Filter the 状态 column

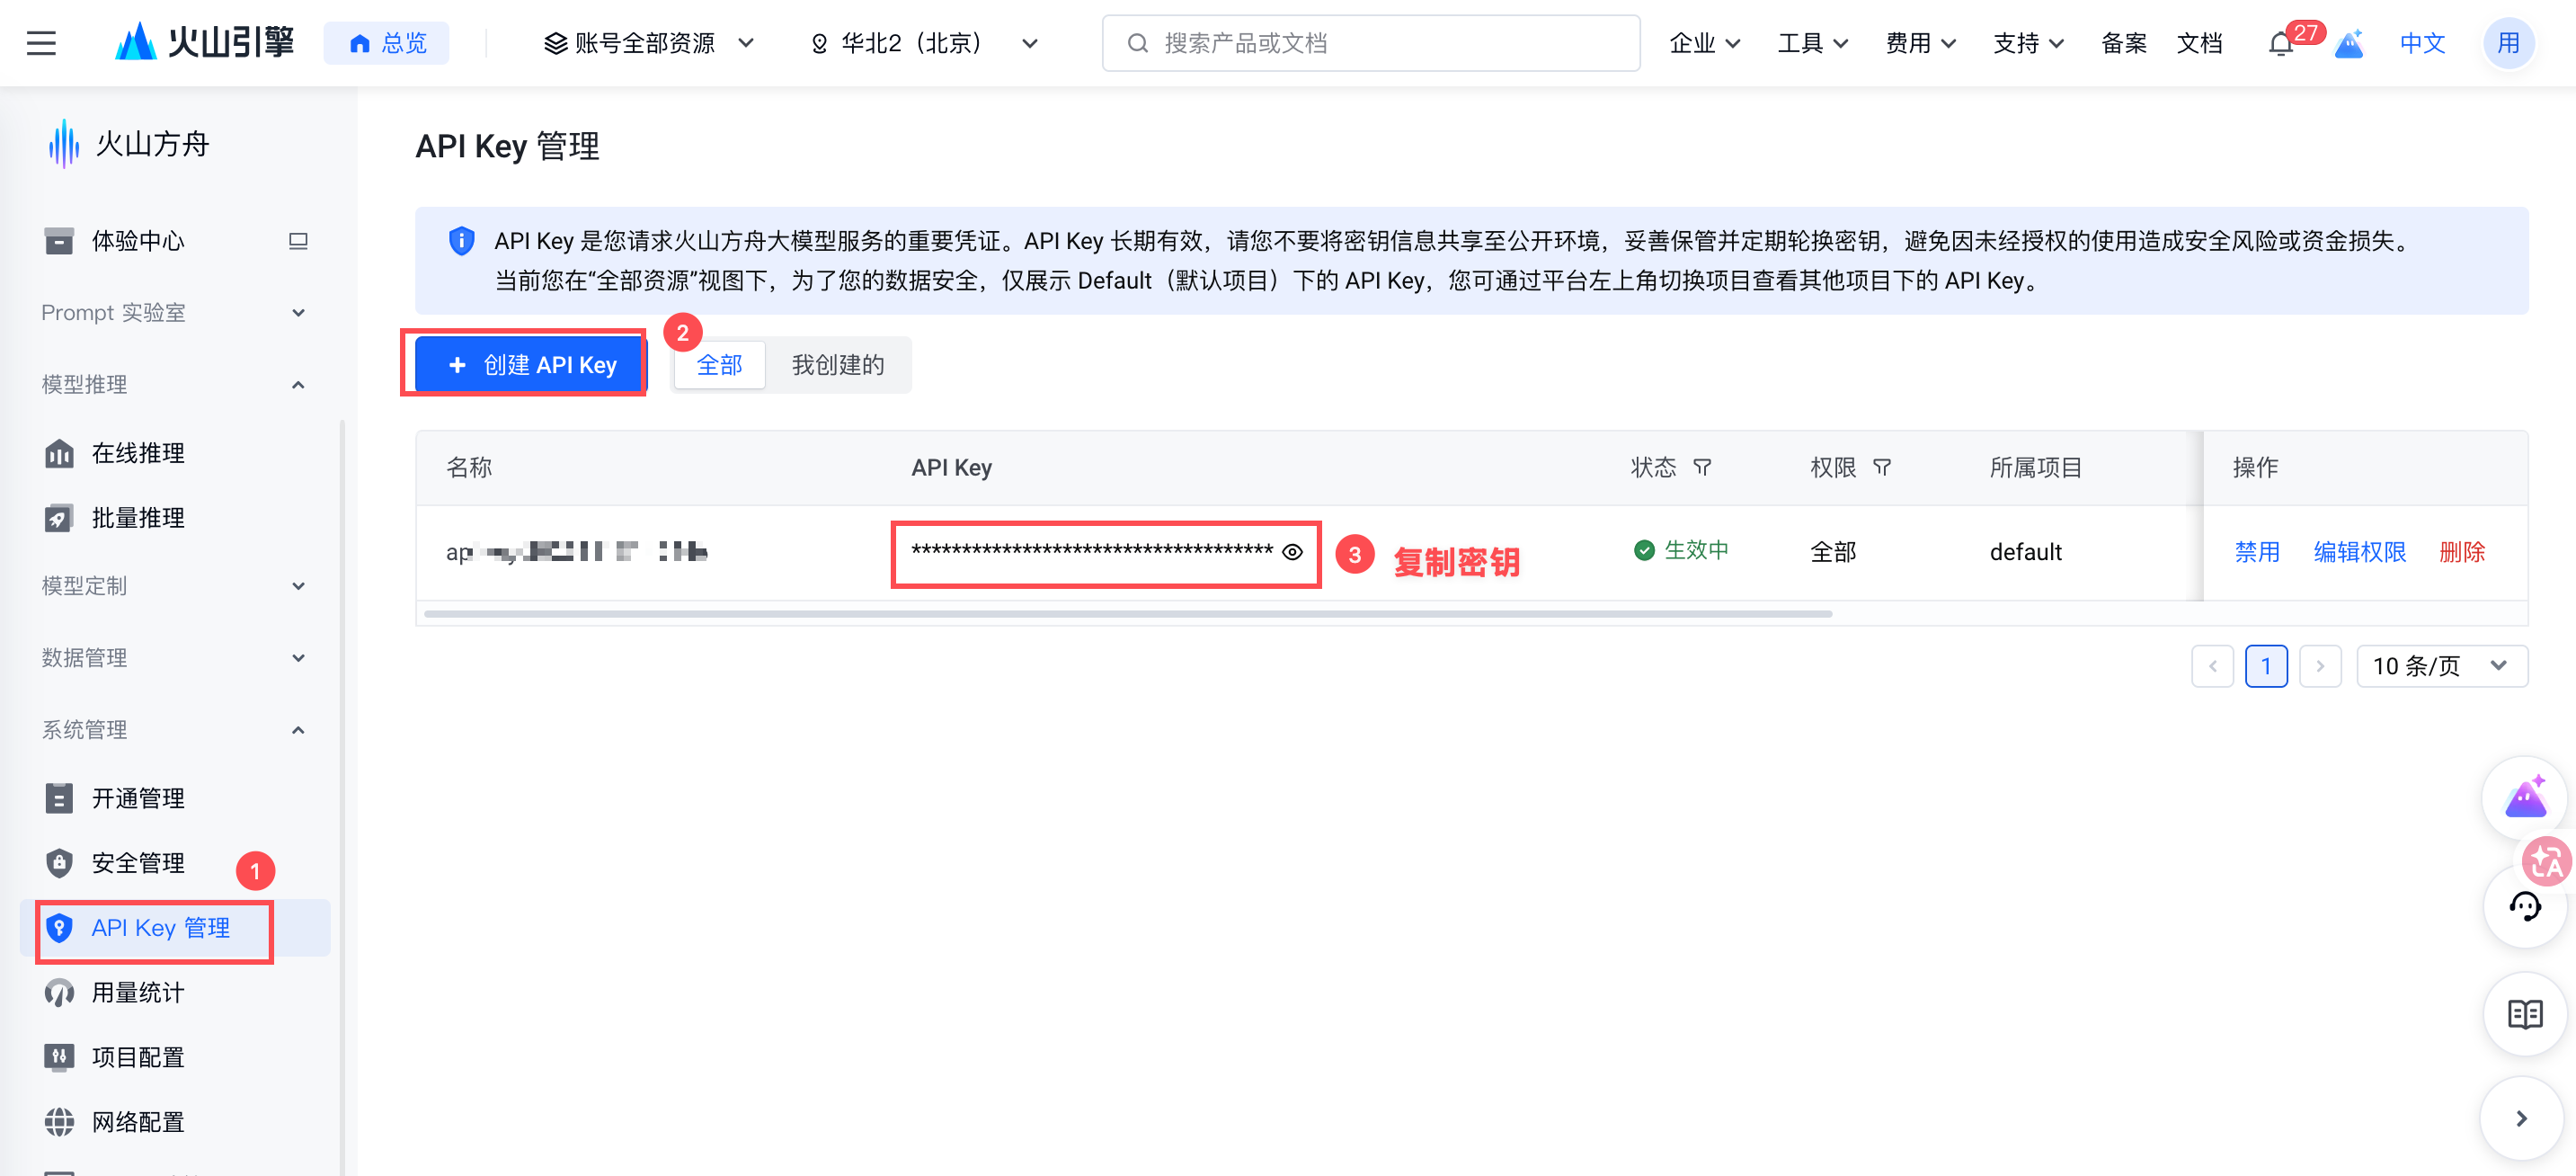(x=1702, y=467)
